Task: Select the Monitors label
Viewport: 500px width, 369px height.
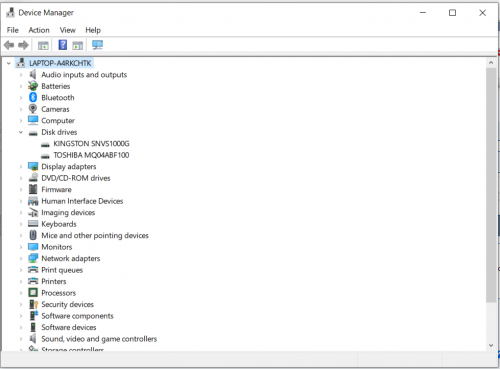Action: click(57, 247)
